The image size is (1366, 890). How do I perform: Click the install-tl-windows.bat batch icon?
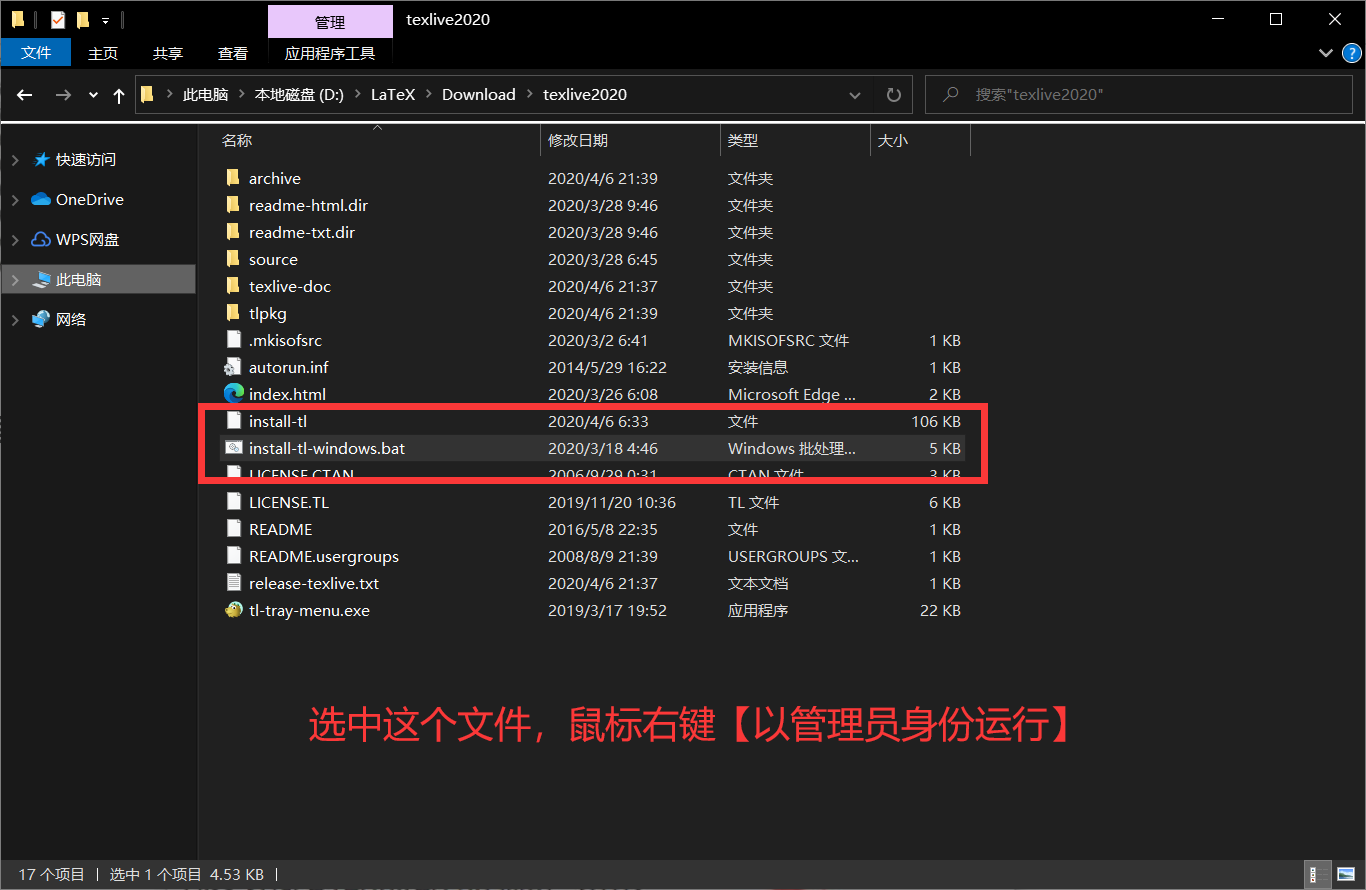233,448
